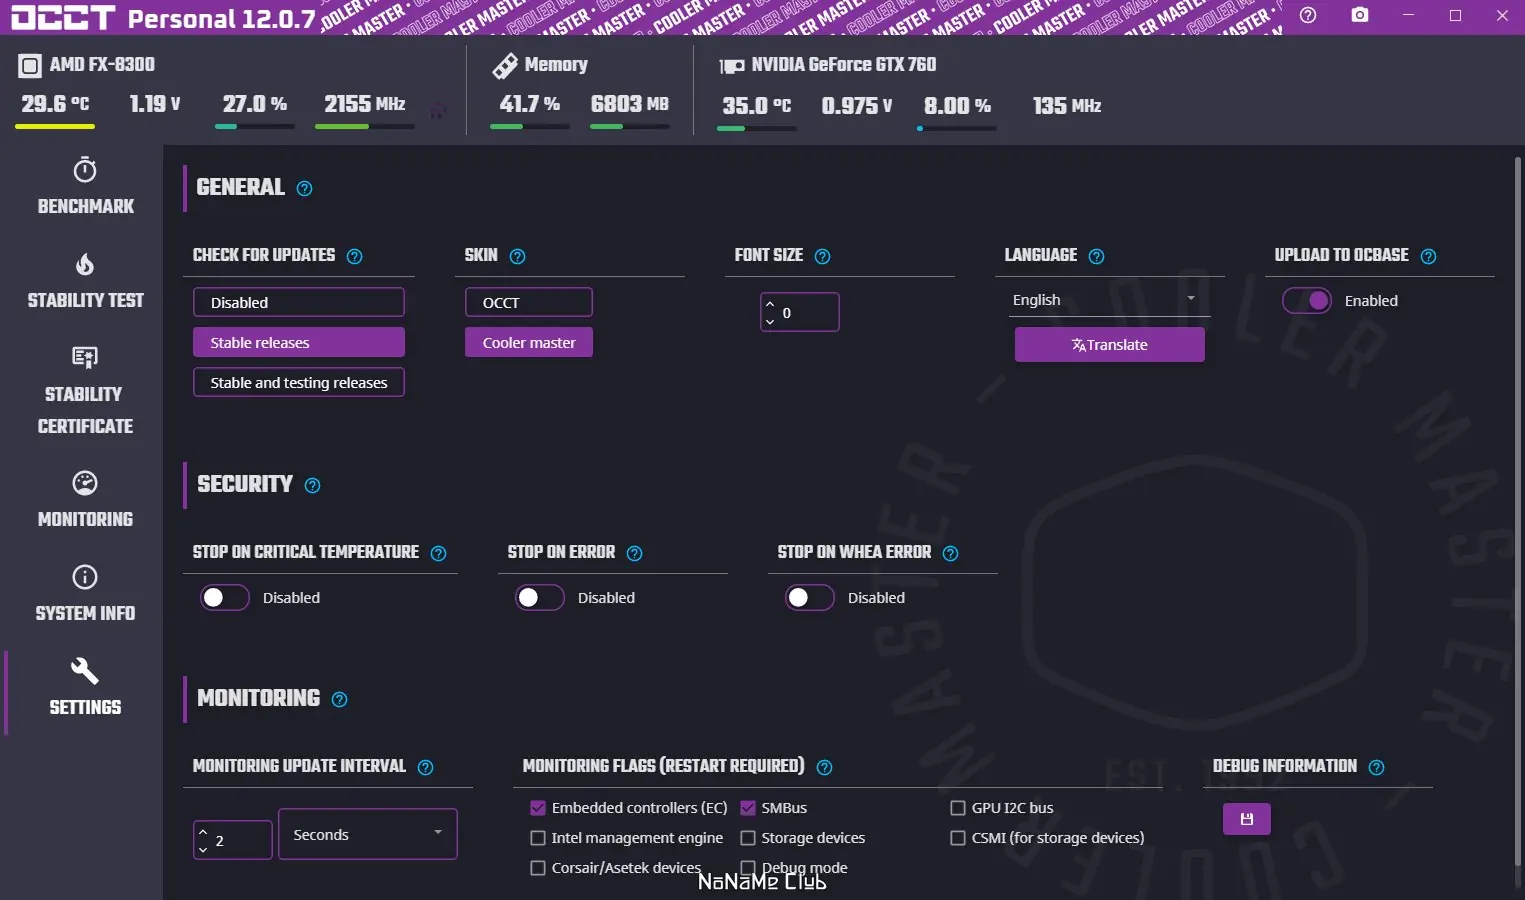The height and width of the screenshot is (900, 1525).
Task: Enable Stop on WHEA Error switch
Action: tap(809, 598)
